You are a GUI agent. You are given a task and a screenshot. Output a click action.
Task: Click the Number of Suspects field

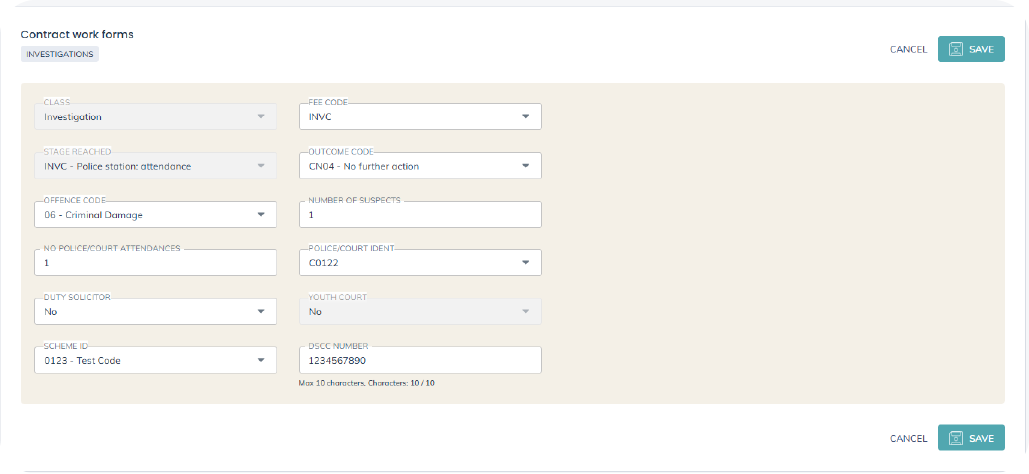click(420, 215)
